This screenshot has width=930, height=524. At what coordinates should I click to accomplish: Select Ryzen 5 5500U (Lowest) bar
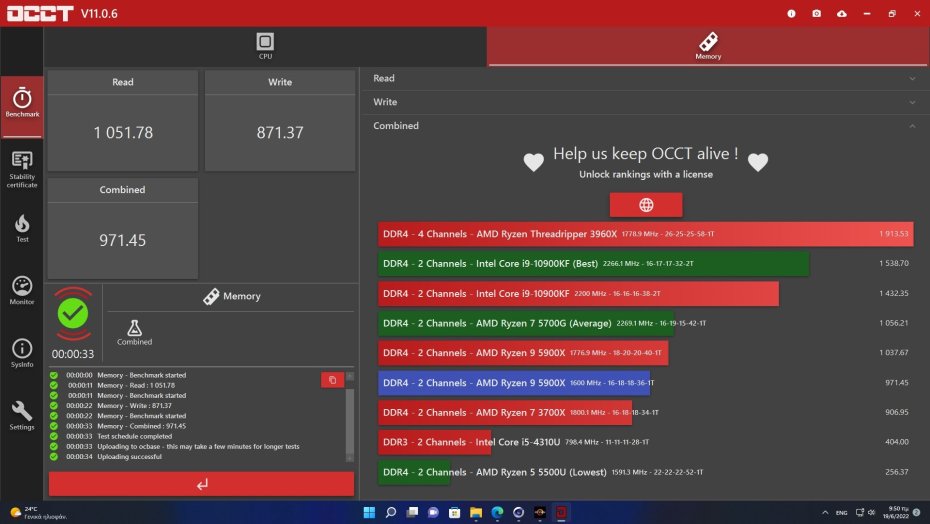point(415,472)
